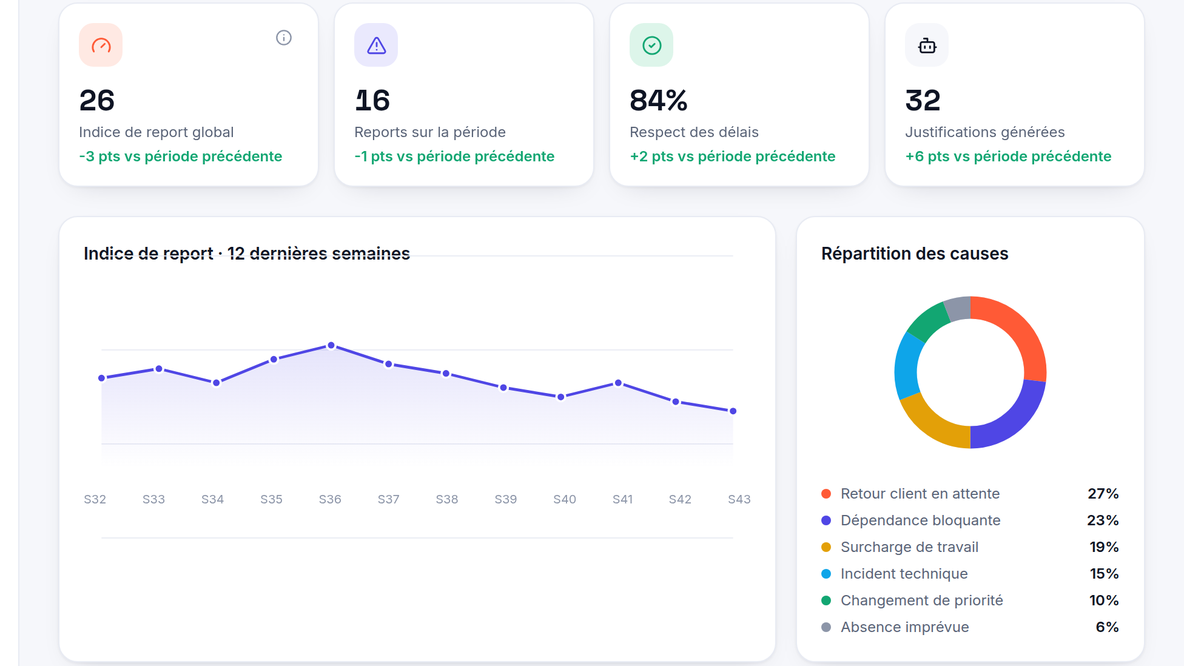Viewport: 1184px width, 666px height.
Task: Click the 'Respect des délais' label
Action: click(694, 132)
